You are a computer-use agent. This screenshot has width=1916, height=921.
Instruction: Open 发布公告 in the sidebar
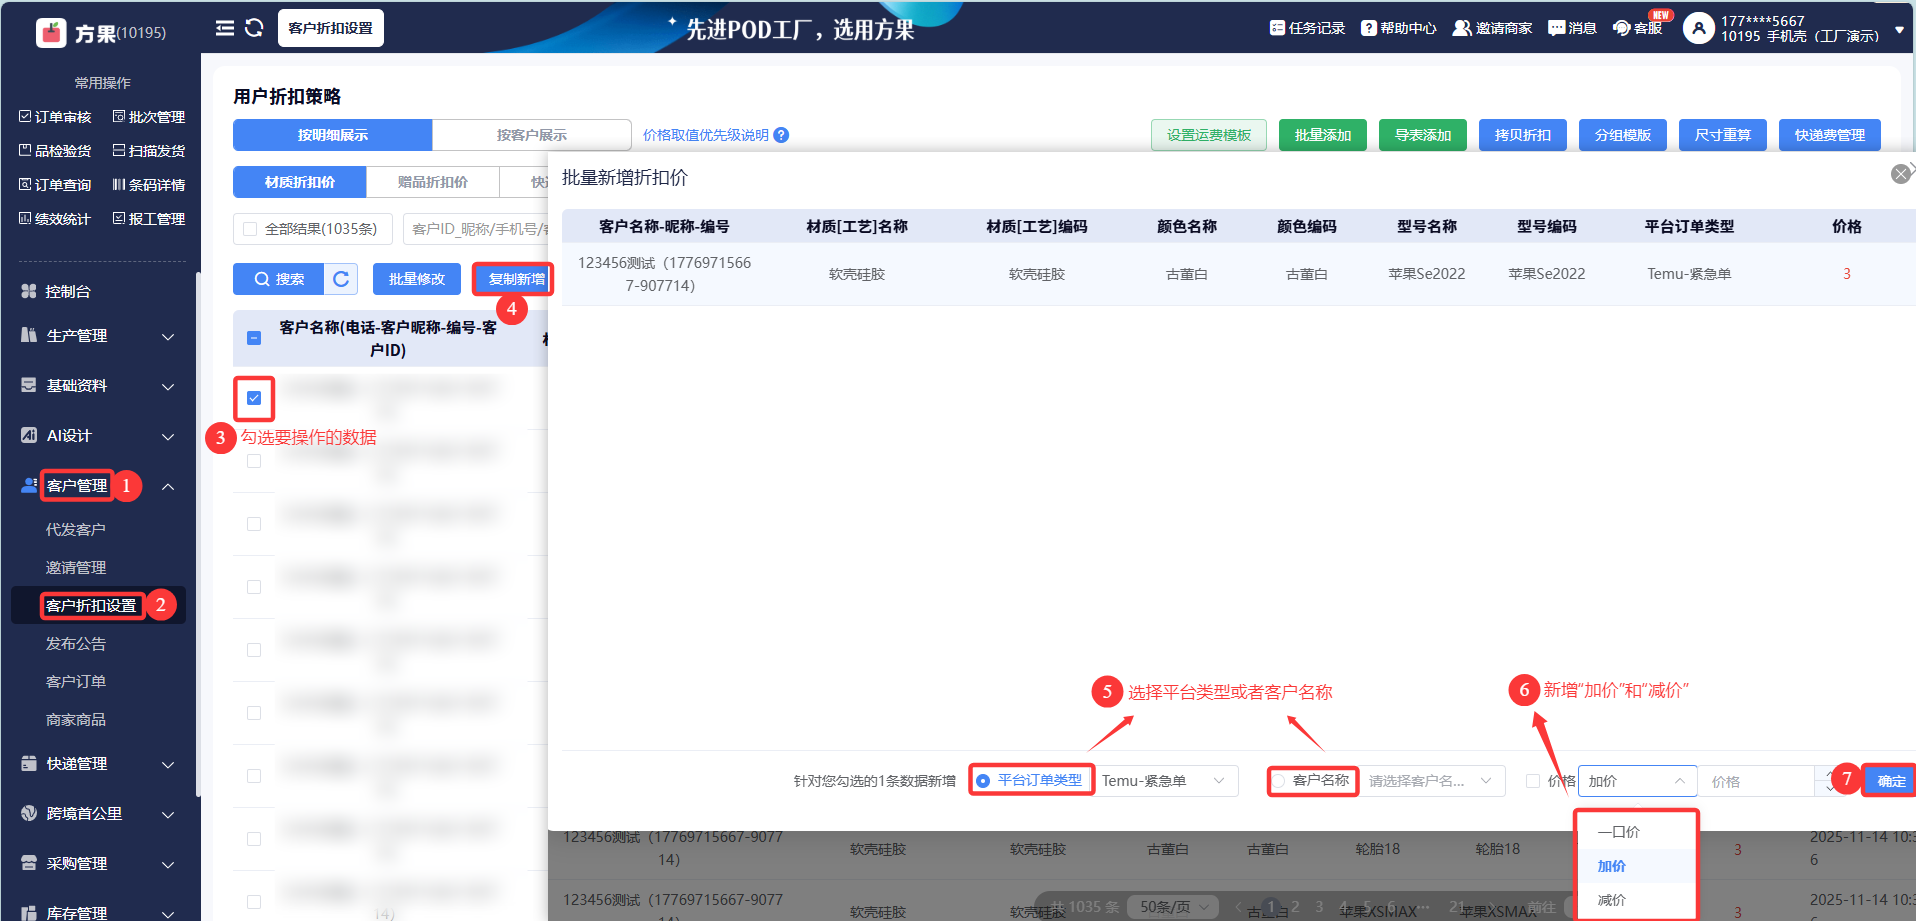[76, 643]
